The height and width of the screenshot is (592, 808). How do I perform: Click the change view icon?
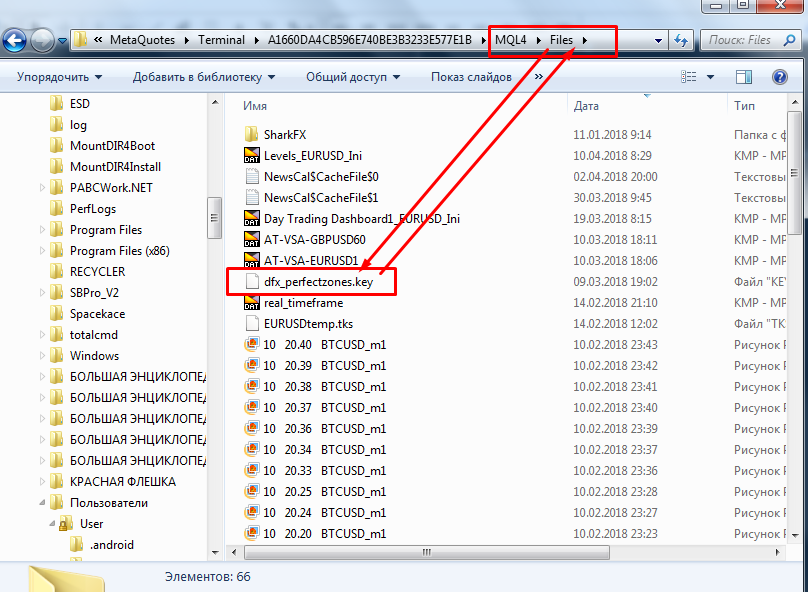688,77
